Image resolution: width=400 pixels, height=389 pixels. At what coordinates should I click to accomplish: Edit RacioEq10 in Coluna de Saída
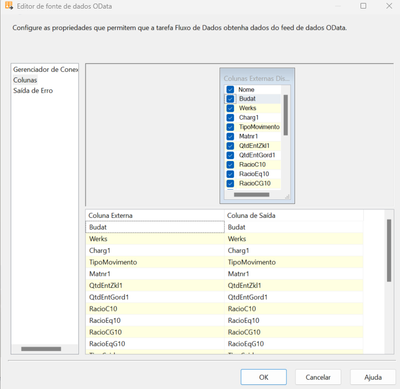(294, 320)
